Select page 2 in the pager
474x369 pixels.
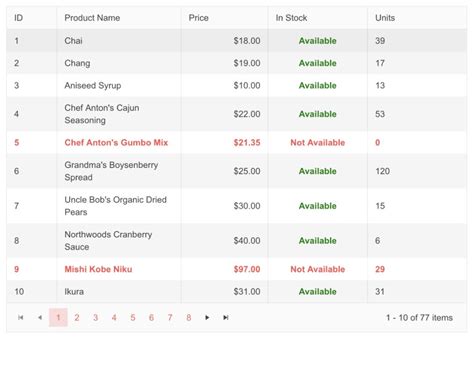(x=77, y=317)
